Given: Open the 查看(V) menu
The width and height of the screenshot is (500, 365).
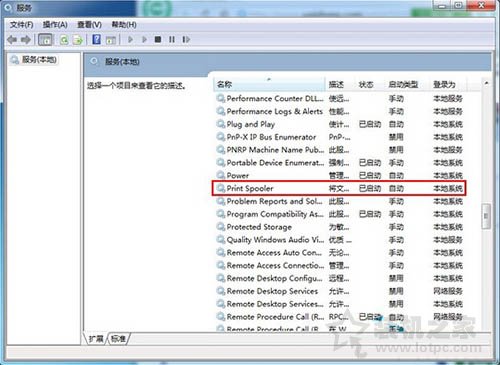Looking at the screenshot, I should 89,25.
